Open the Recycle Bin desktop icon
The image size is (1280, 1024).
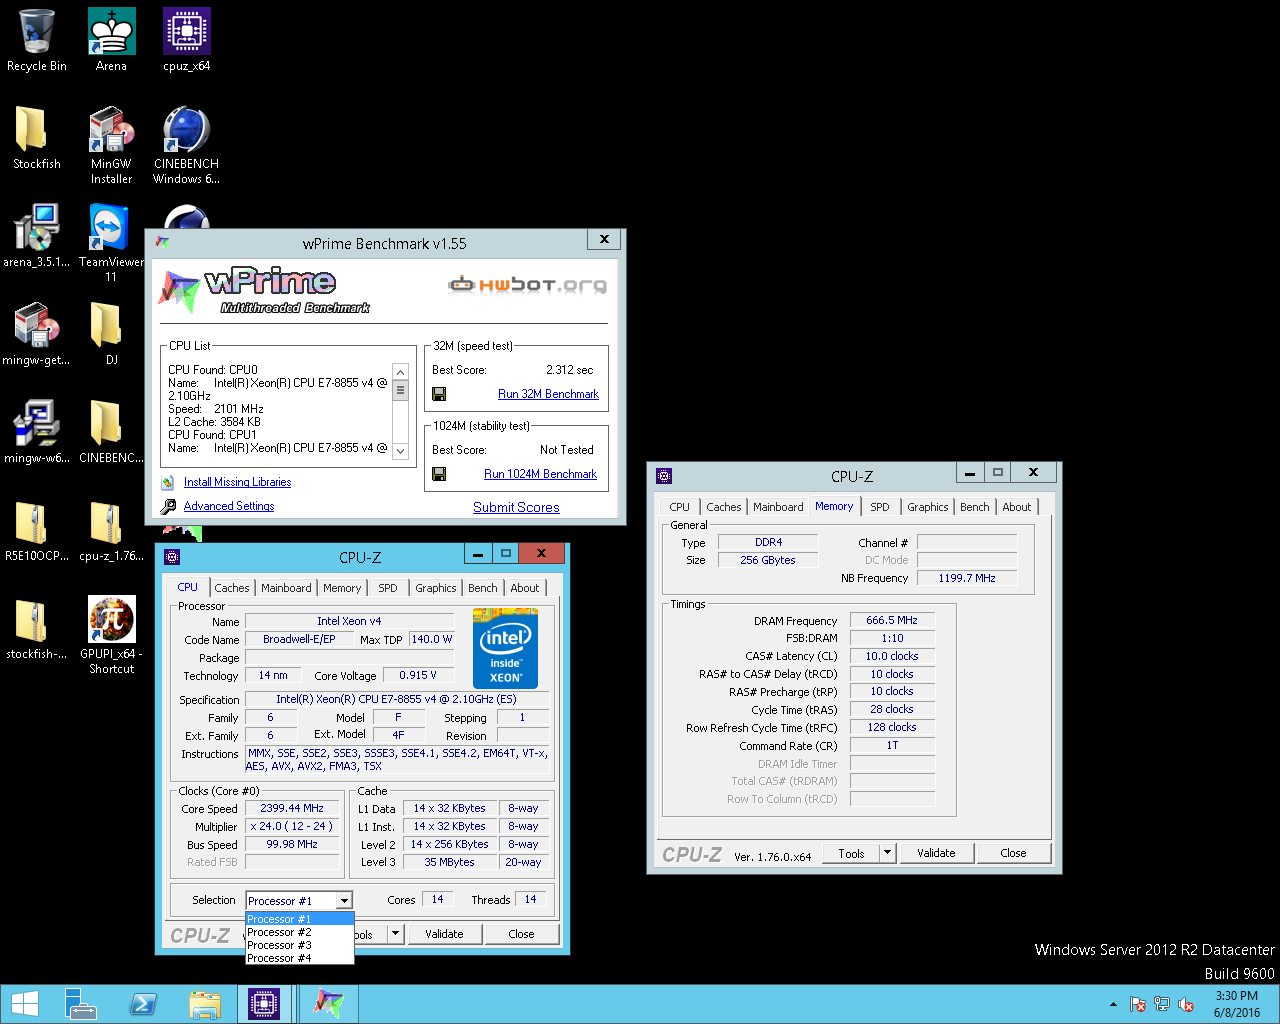[x=37, y=40]
